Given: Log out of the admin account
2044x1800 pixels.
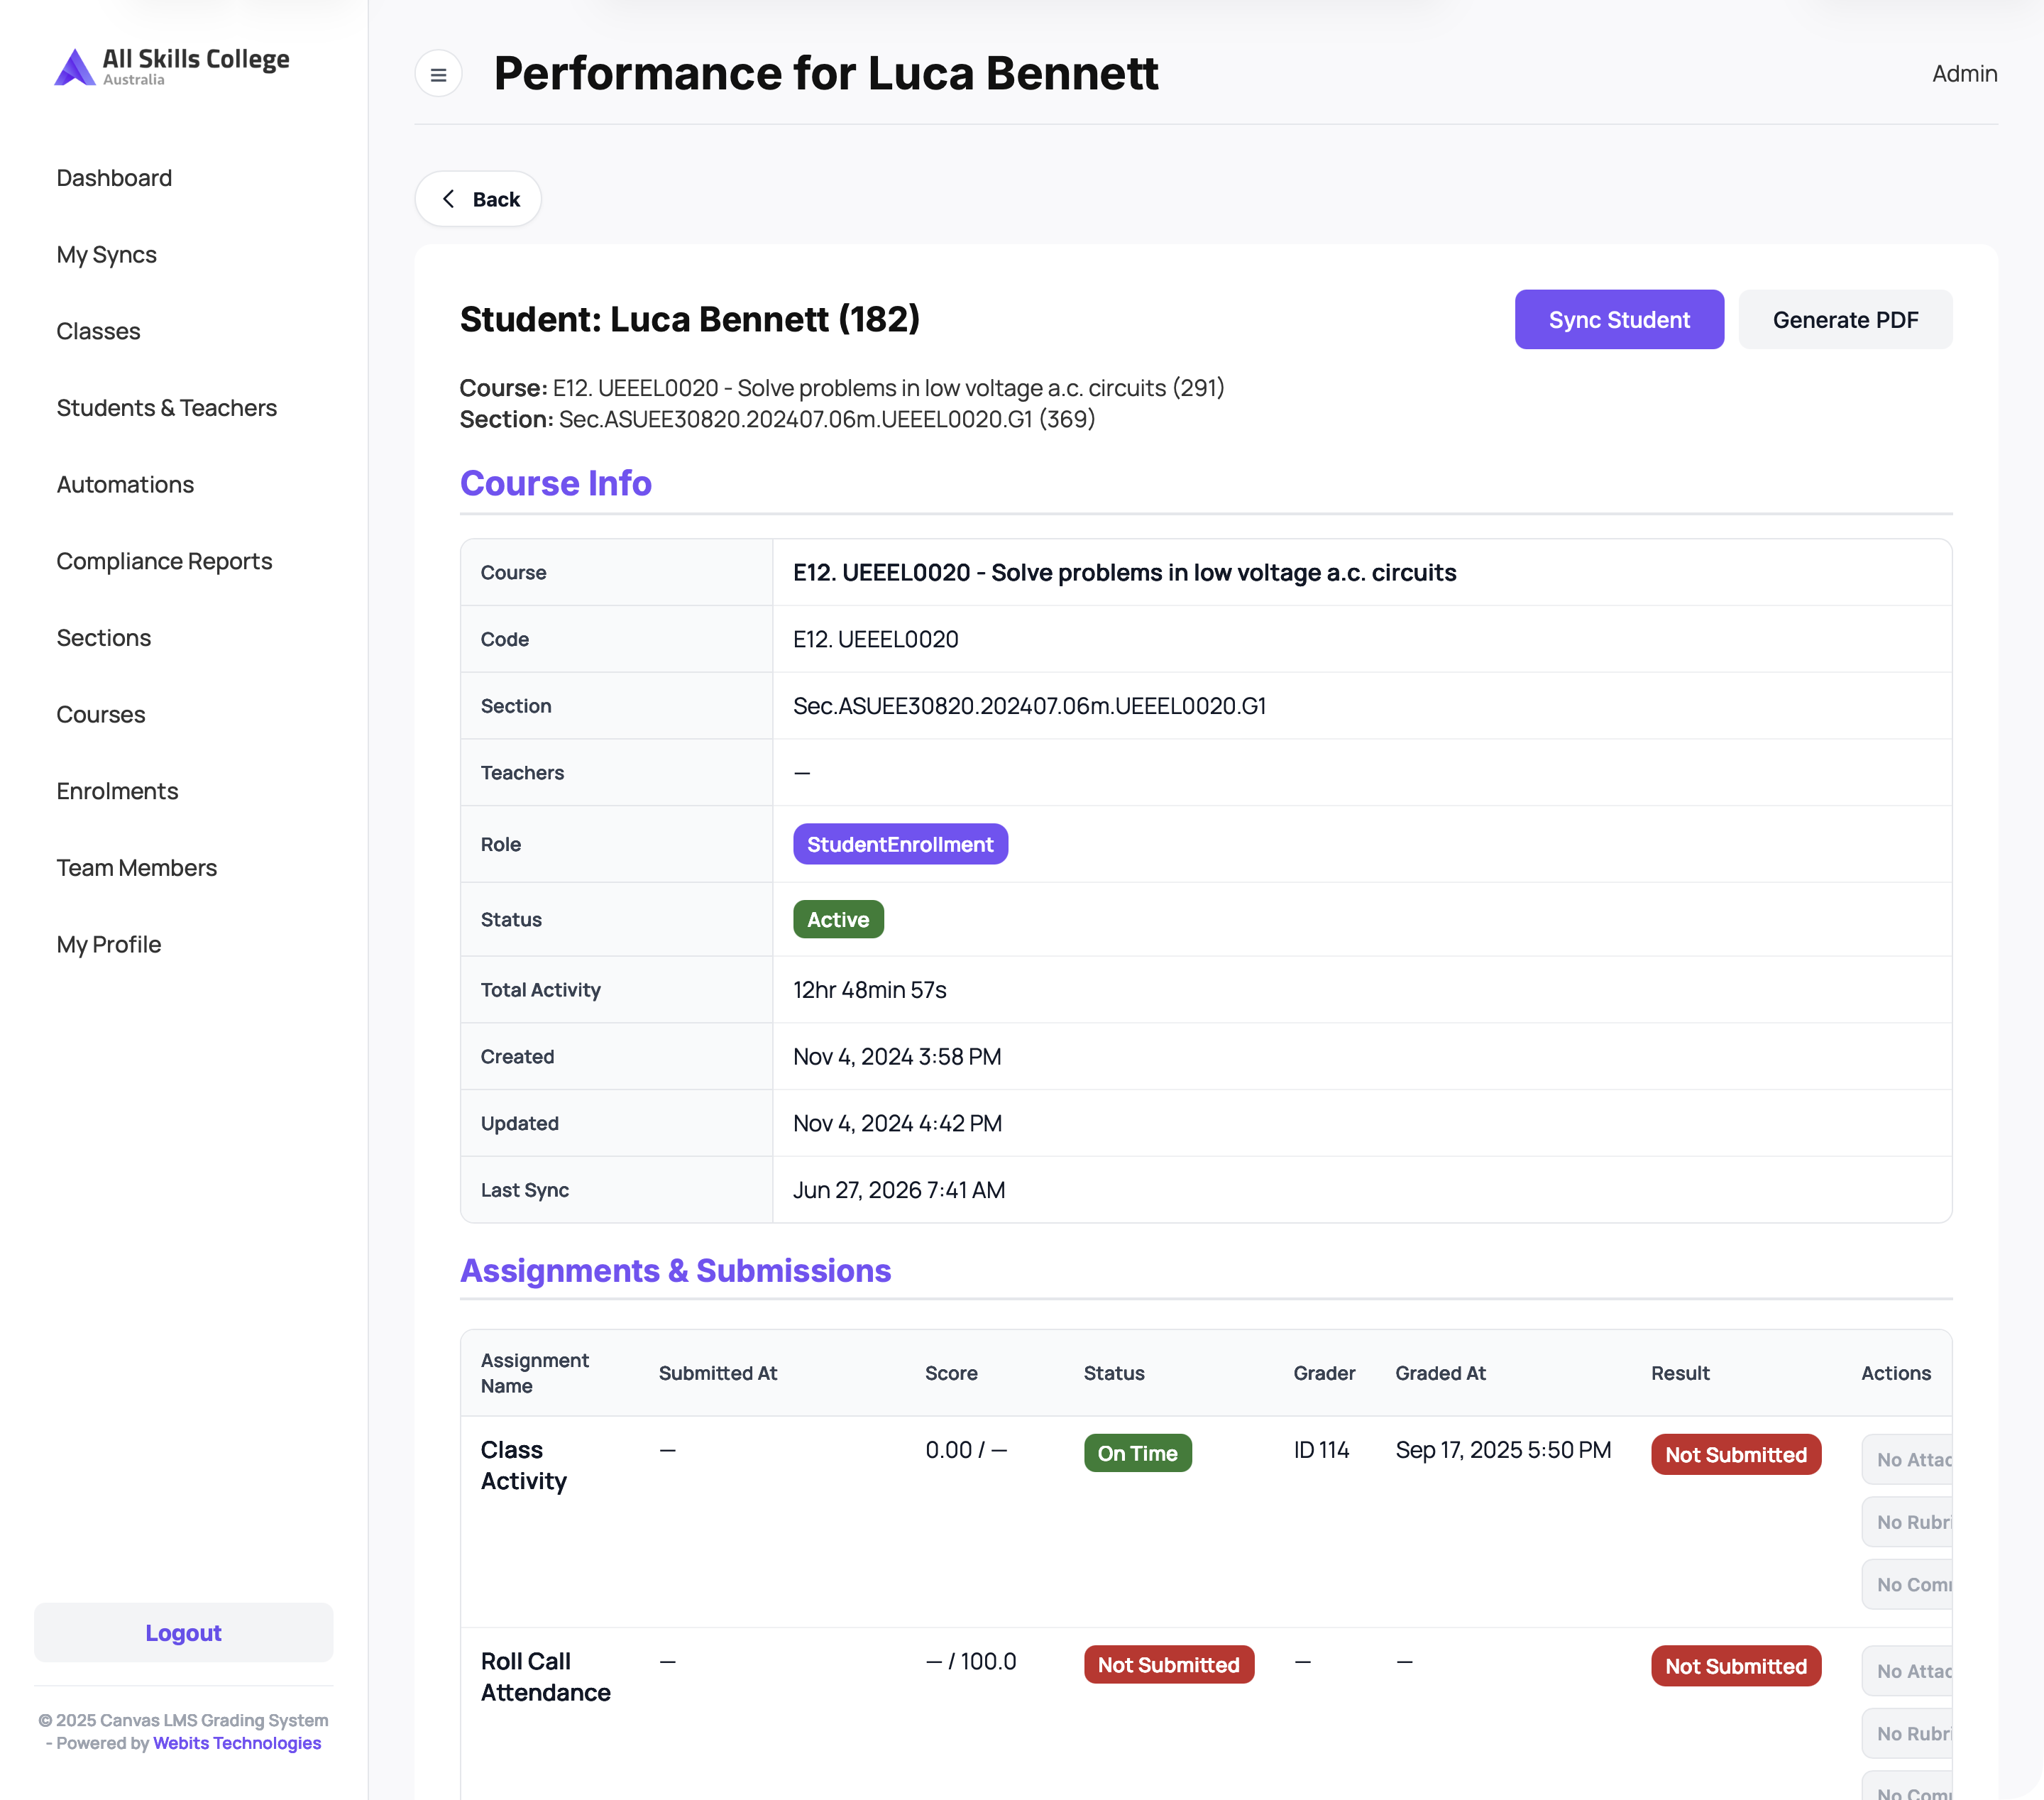Looking at the screenshot, I should click(184, 1633).
